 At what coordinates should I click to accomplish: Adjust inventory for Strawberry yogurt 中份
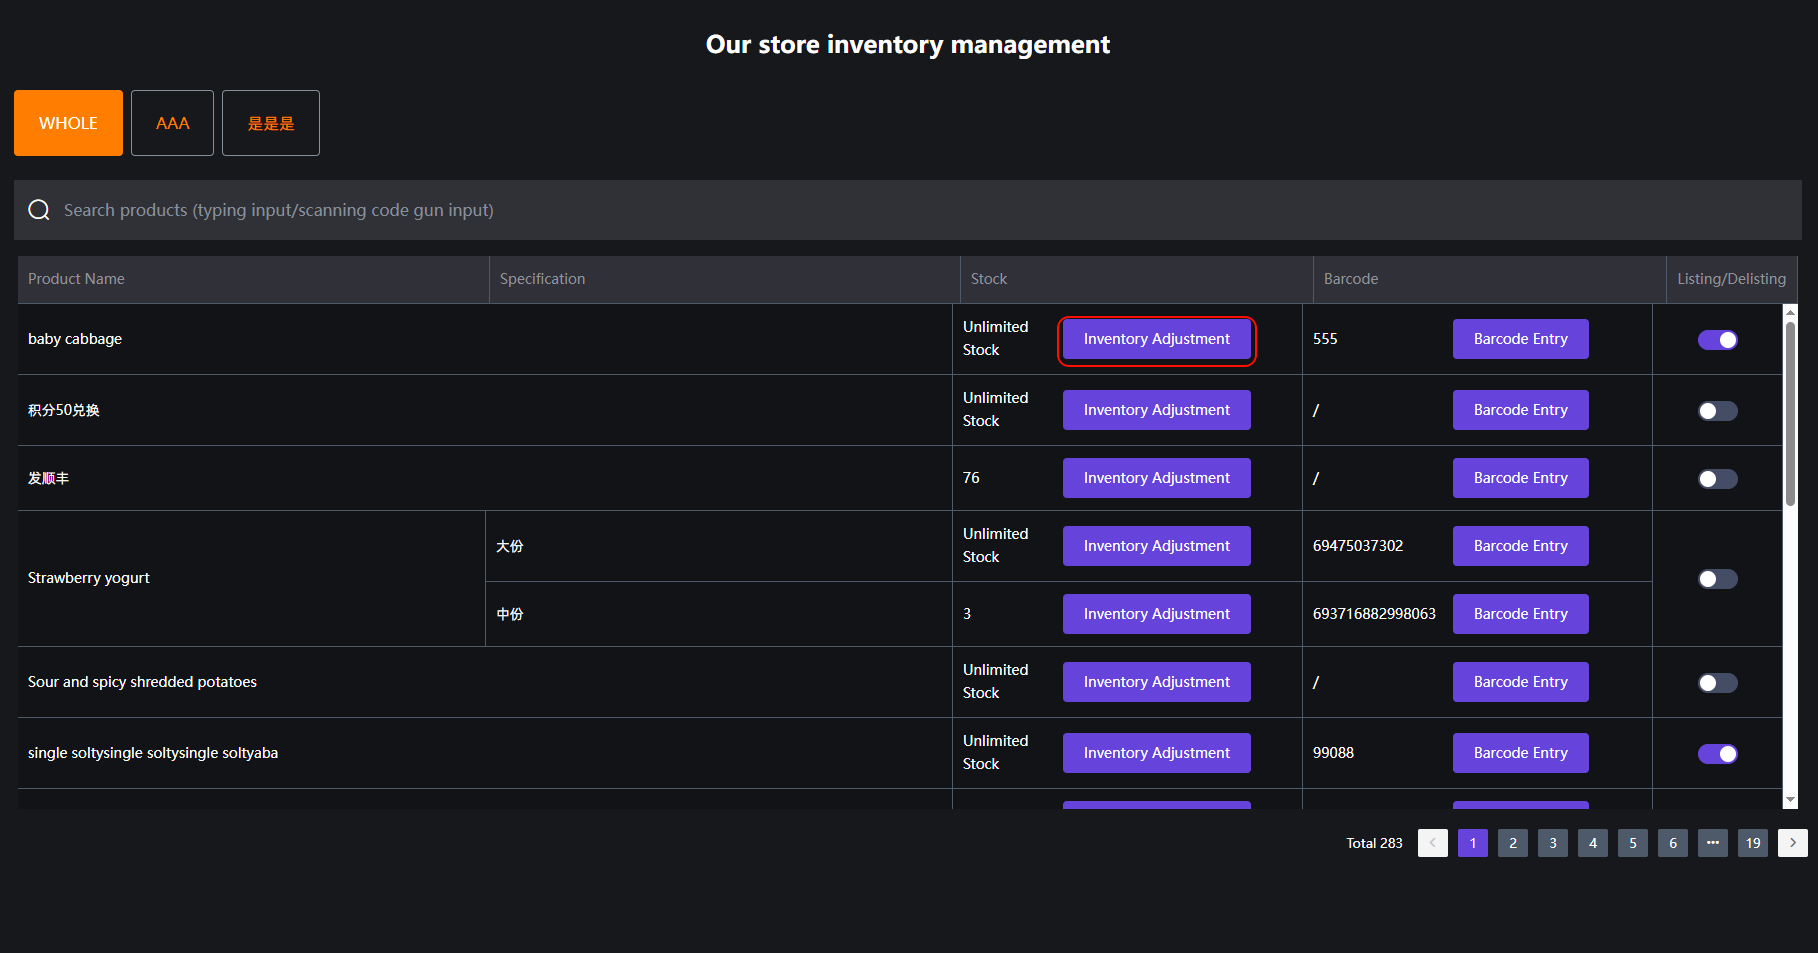click(1156, 614)
